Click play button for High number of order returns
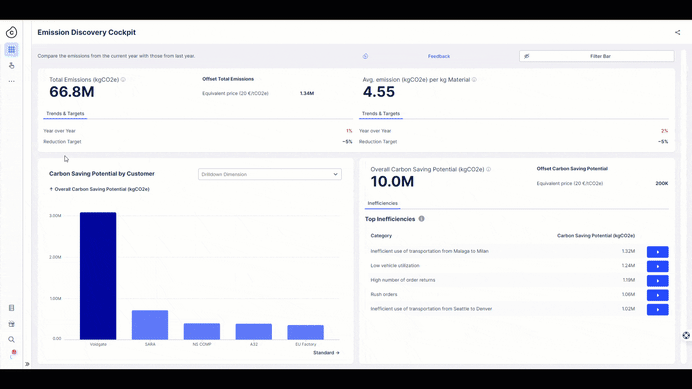This screenshot has height=389, width=692. (x=658, y=281)
